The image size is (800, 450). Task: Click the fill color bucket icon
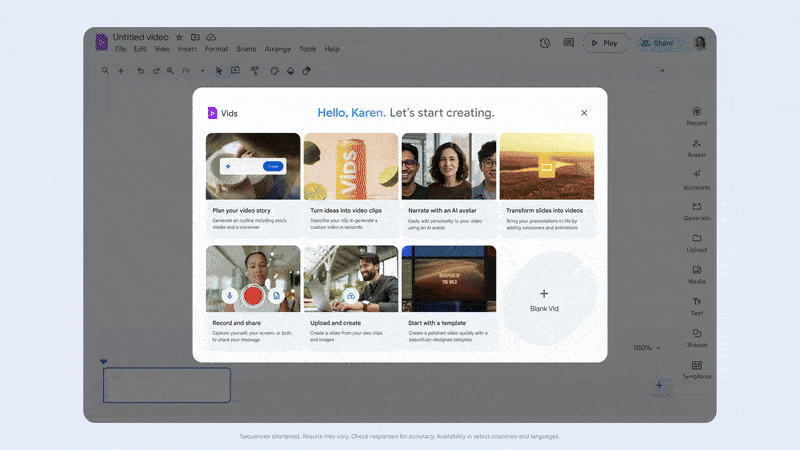coord(290,71)
